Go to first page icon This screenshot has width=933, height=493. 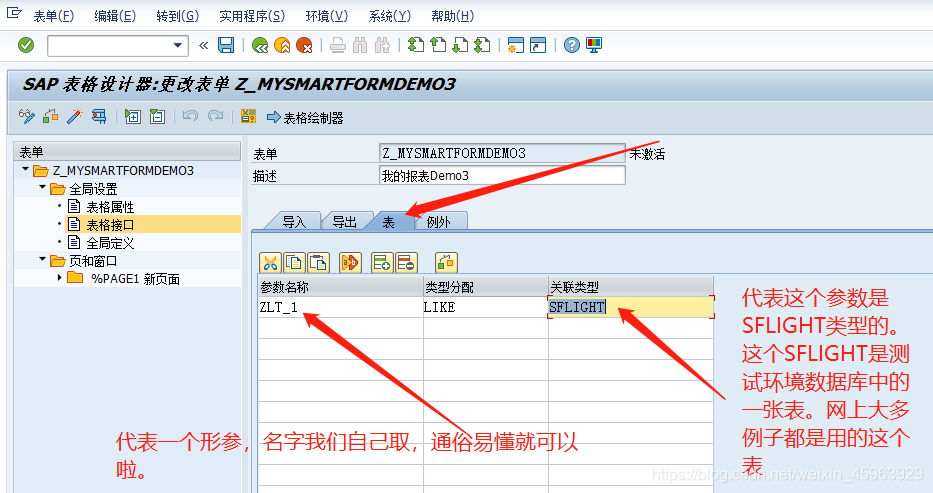pos(416,45)
